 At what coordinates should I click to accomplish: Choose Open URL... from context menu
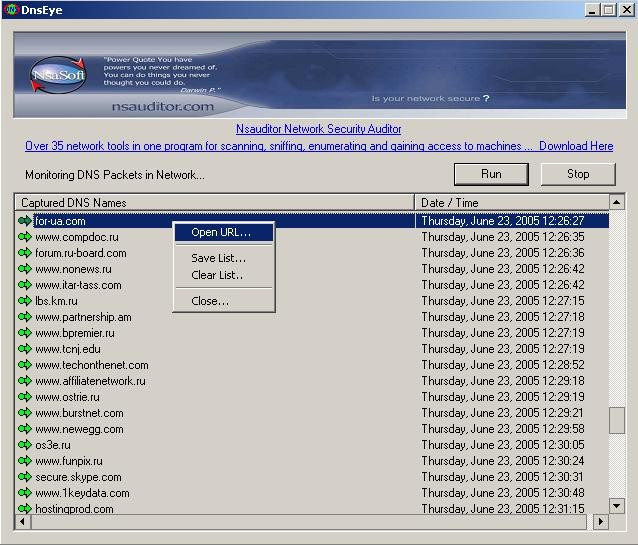click(x=223, y=232)
